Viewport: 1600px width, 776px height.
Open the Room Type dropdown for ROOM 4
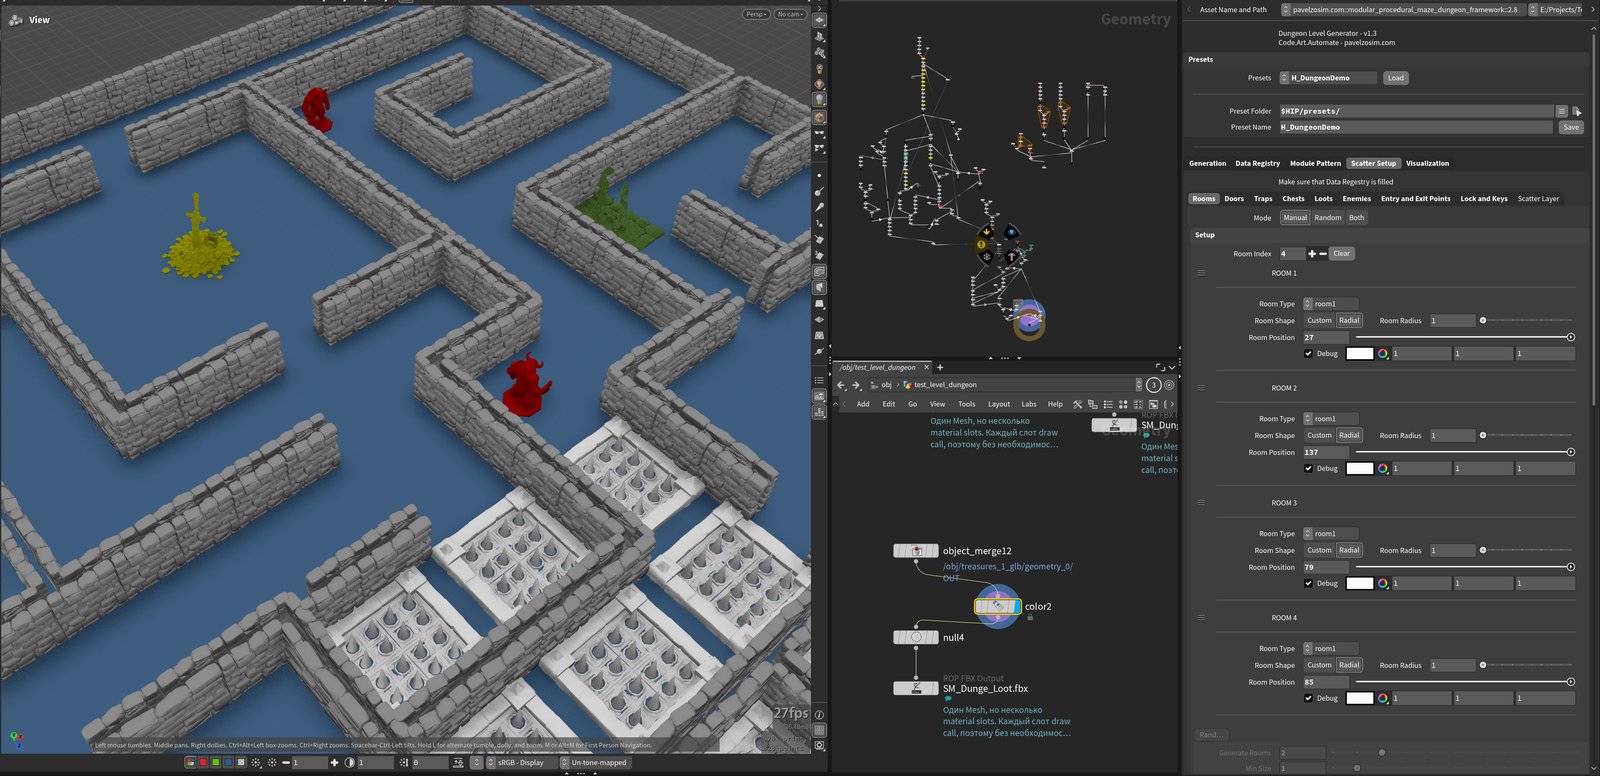(1331, 649)
